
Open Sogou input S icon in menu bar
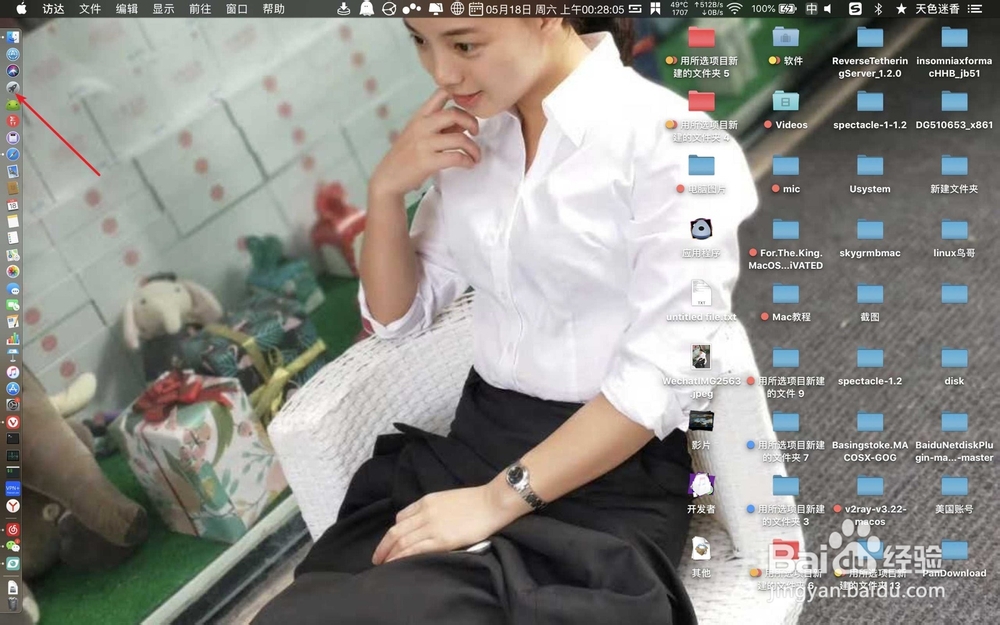point(855,8)
